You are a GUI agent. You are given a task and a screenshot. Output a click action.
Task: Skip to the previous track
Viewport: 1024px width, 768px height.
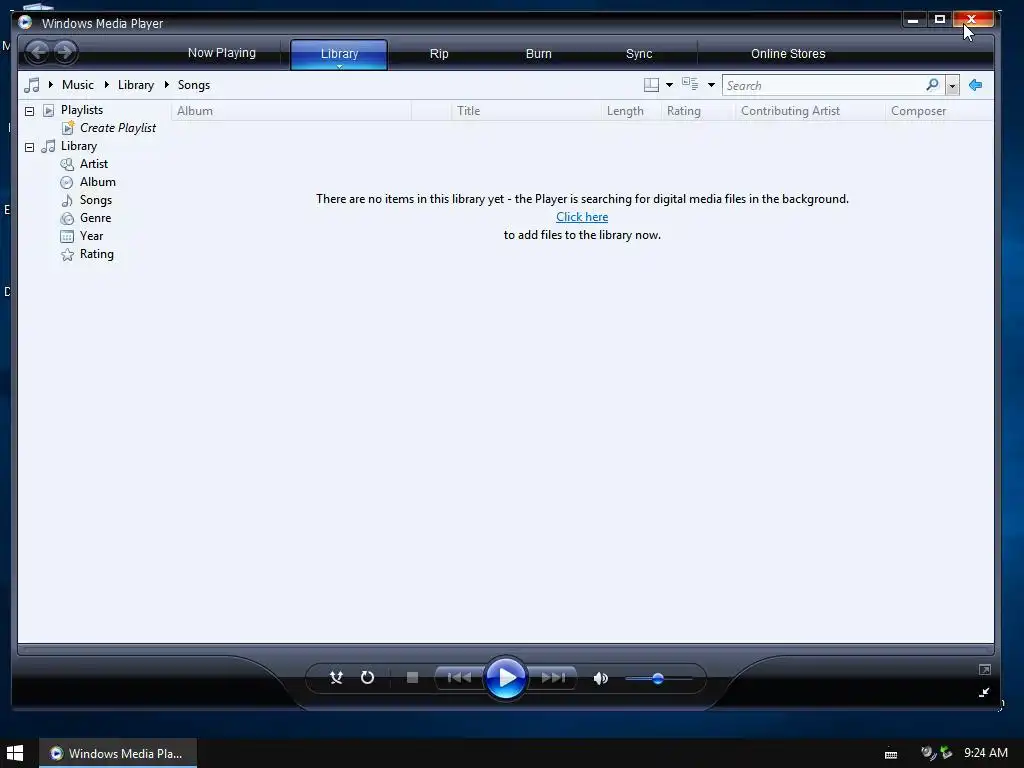460,678
